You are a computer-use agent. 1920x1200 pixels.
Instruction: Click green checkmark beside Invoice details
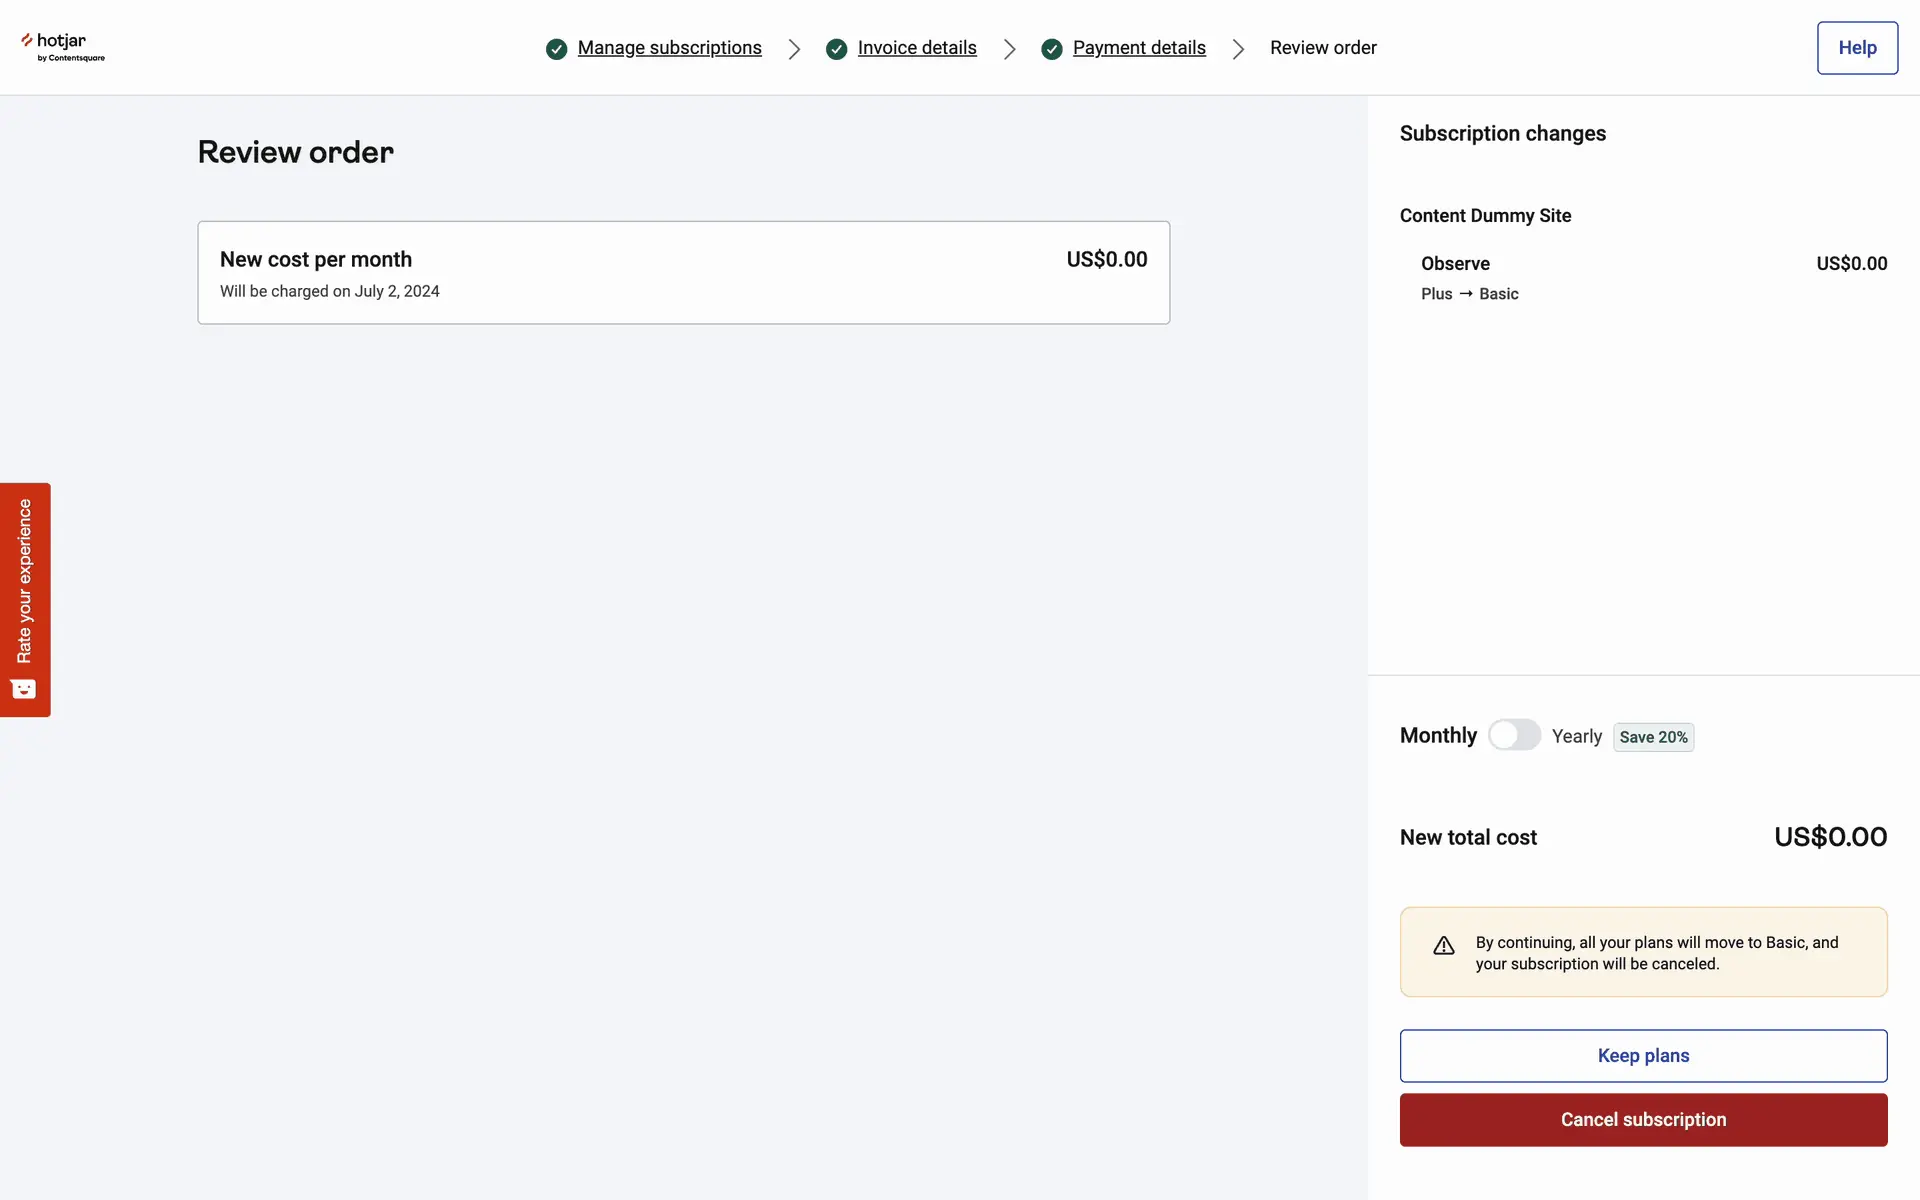(x=837, y=49)
